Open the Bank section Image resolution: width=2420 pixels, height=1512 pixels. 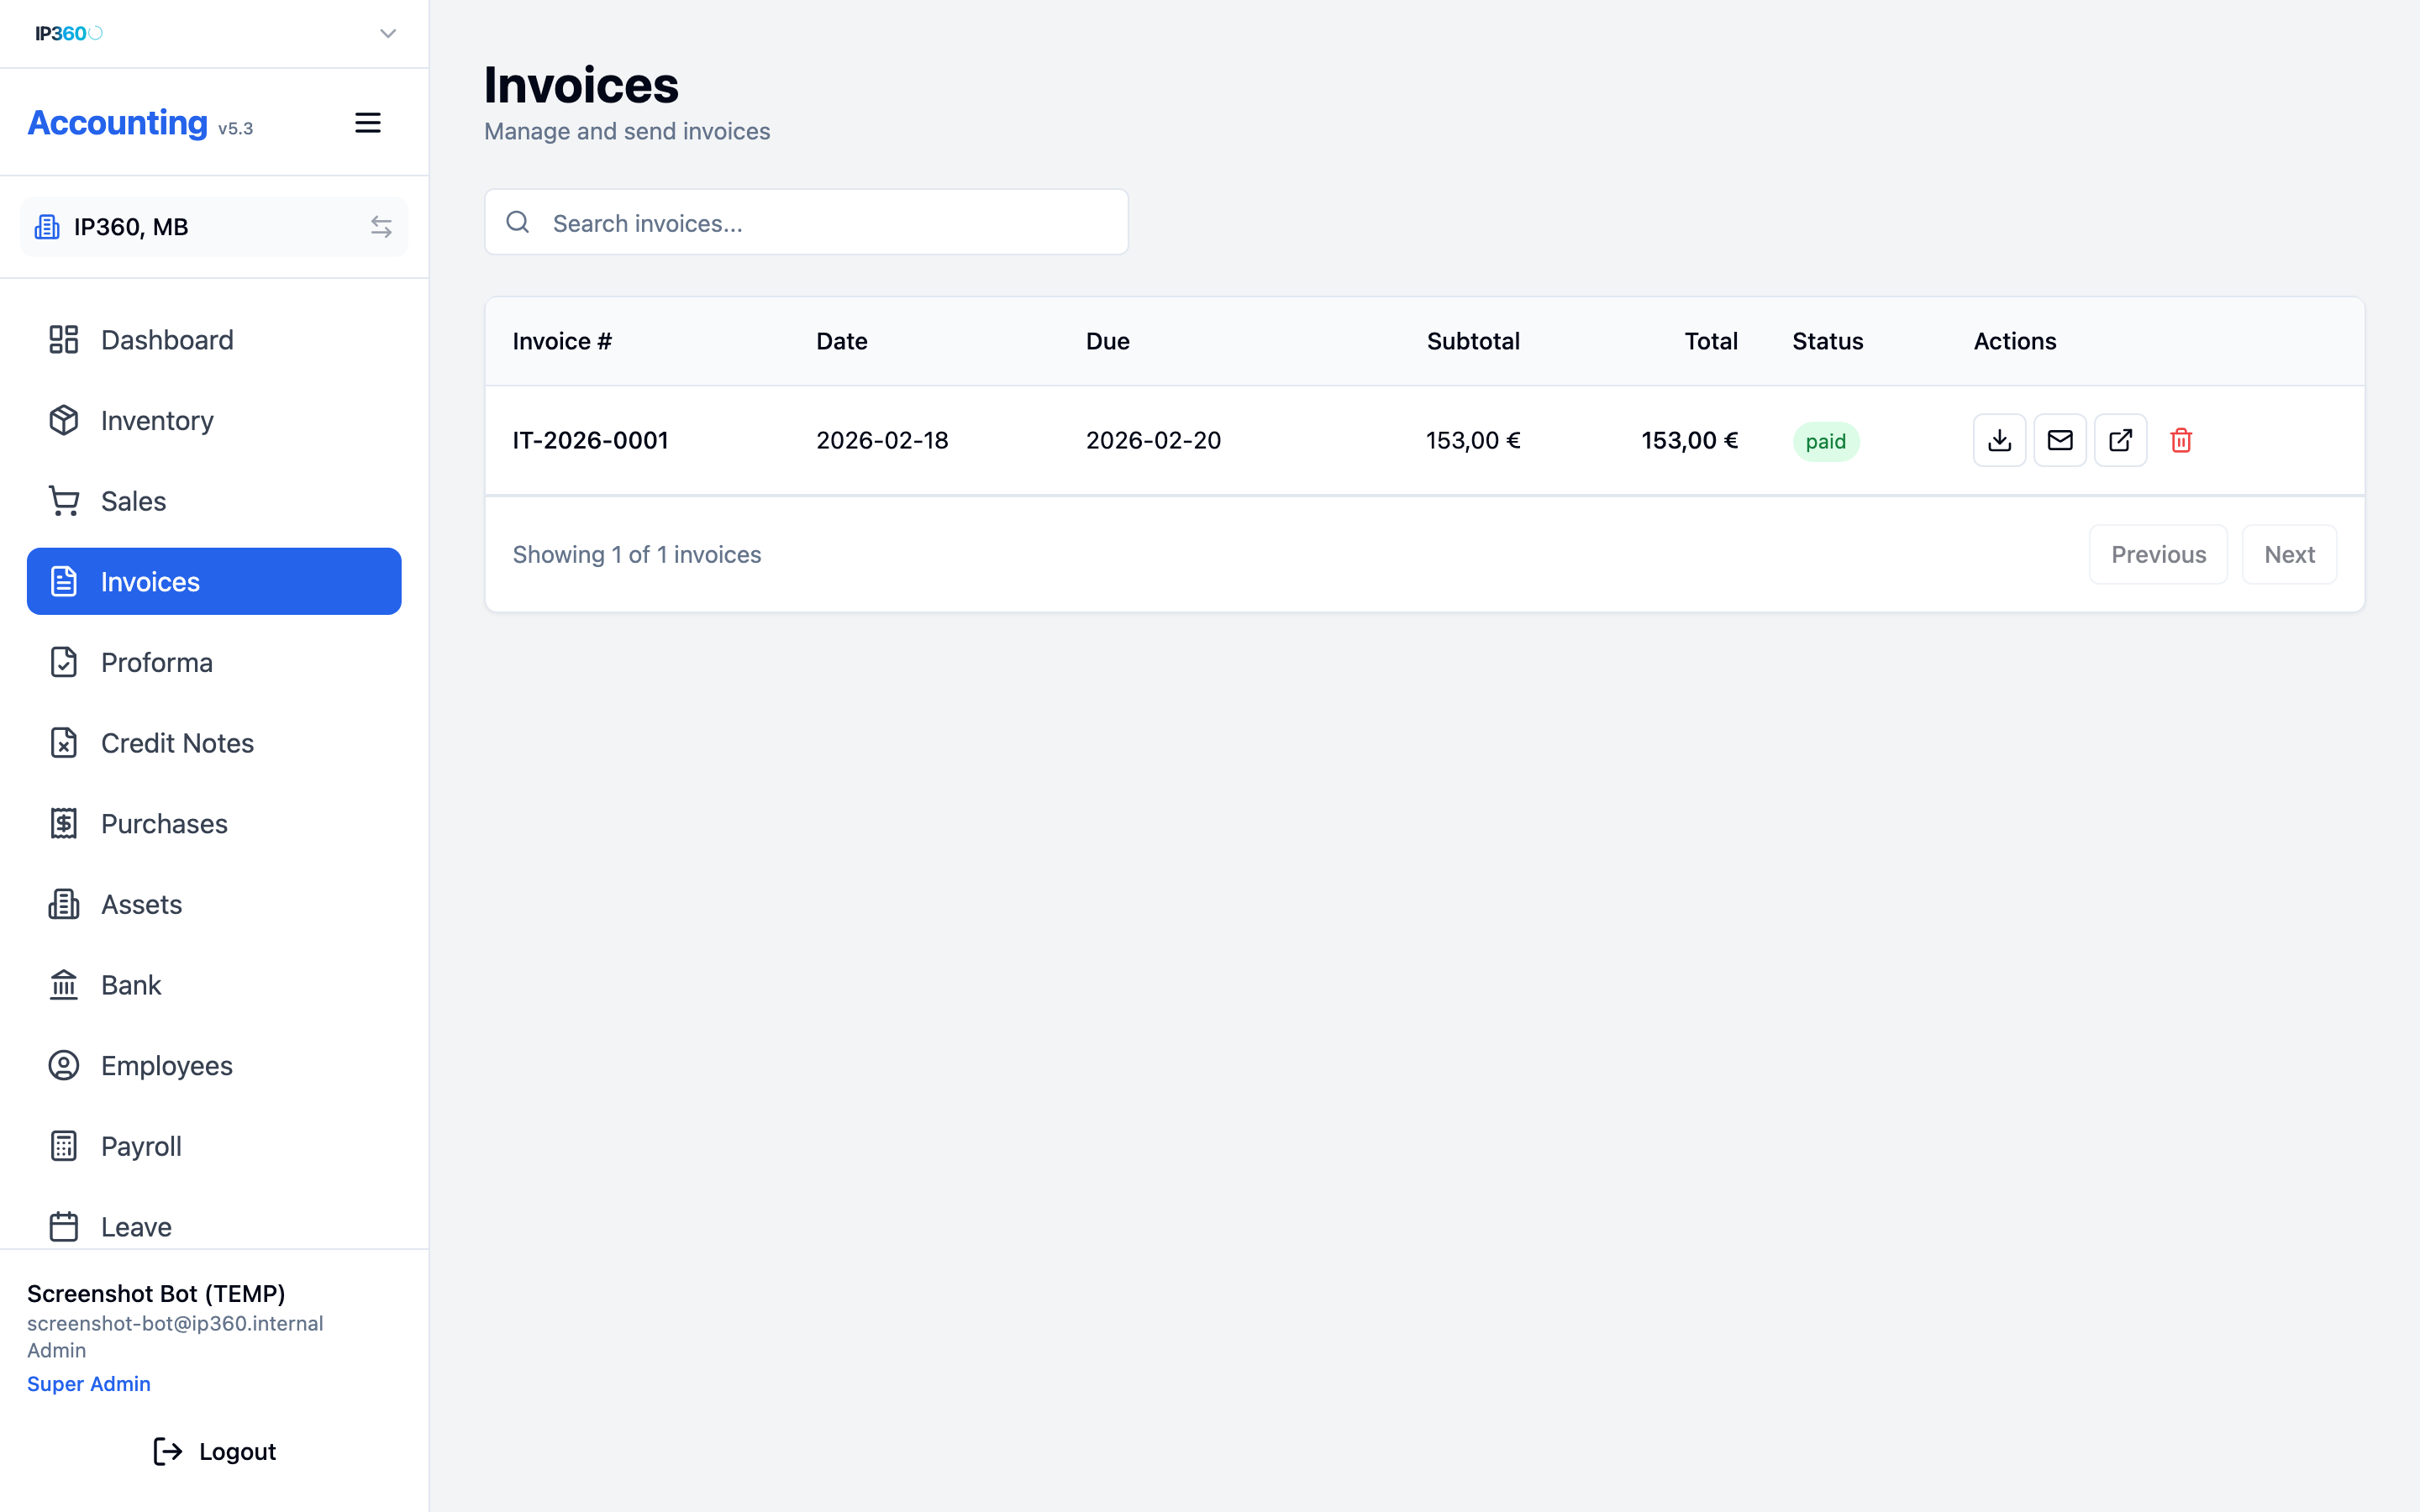click(214, 985)
